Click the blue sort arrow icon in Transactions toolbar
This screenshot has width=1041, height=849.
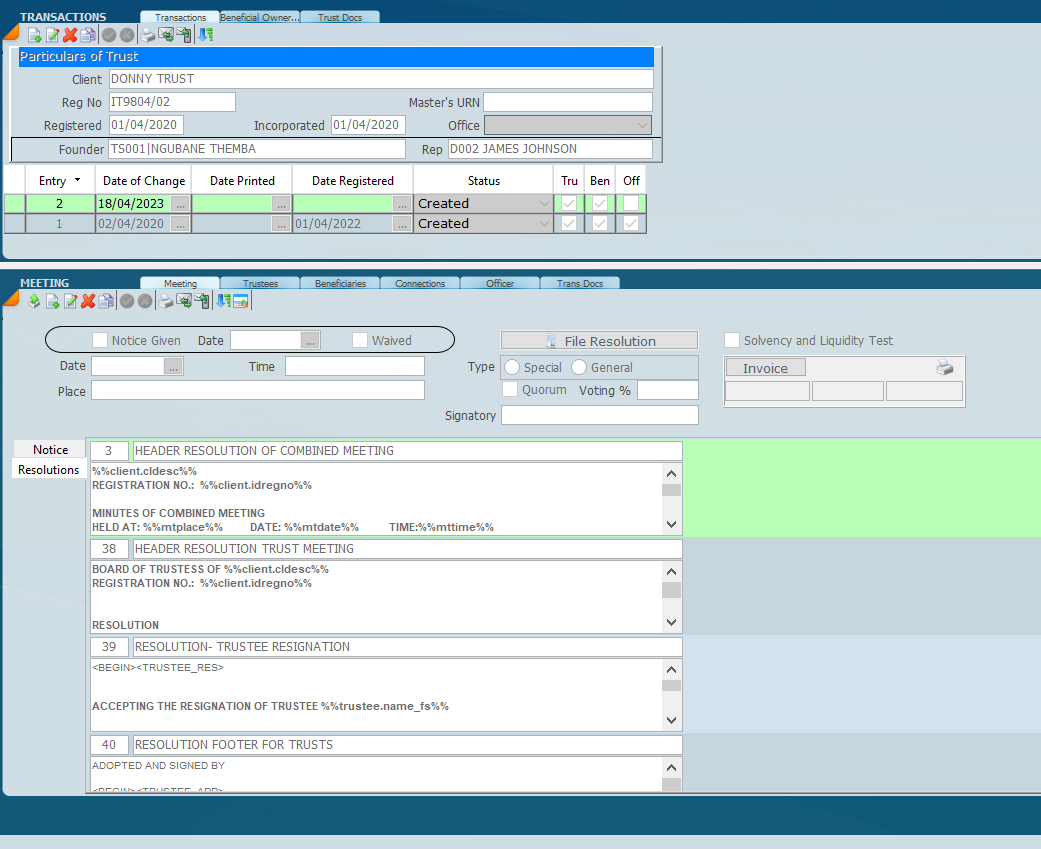coord(205,35)
